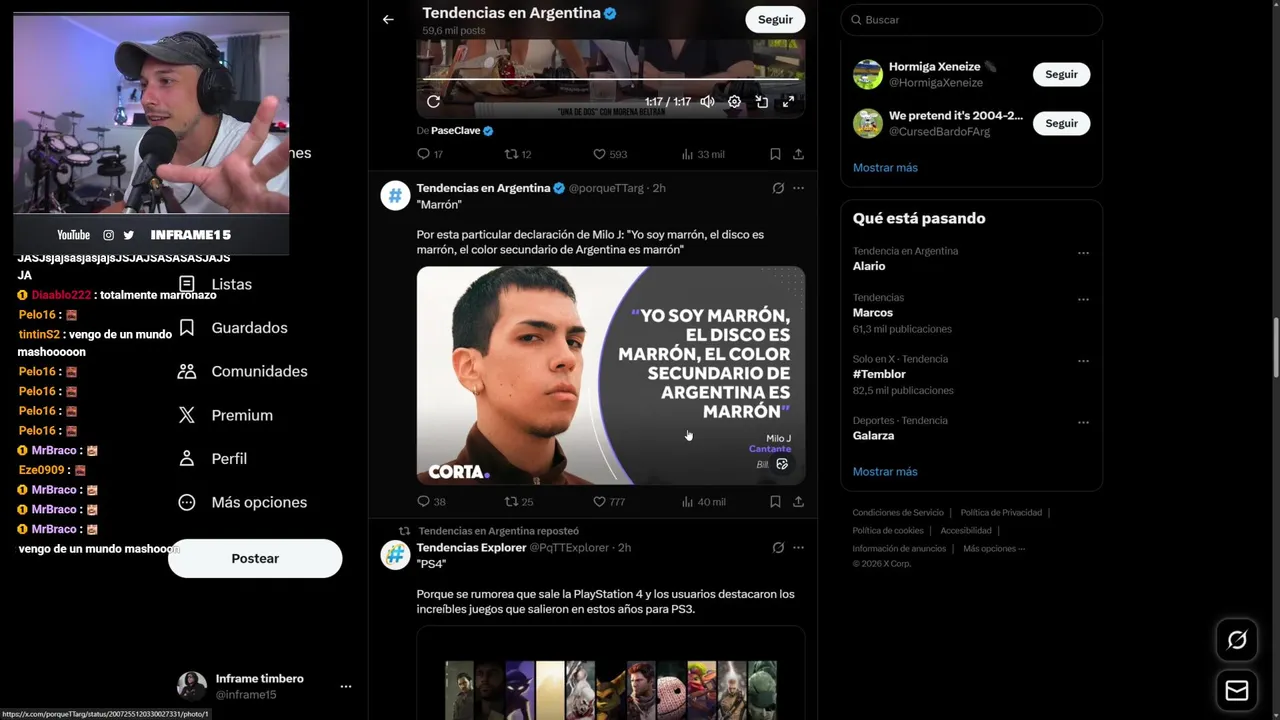Open Información de anuncios link
1280x720 pixels.
[899, 549]
